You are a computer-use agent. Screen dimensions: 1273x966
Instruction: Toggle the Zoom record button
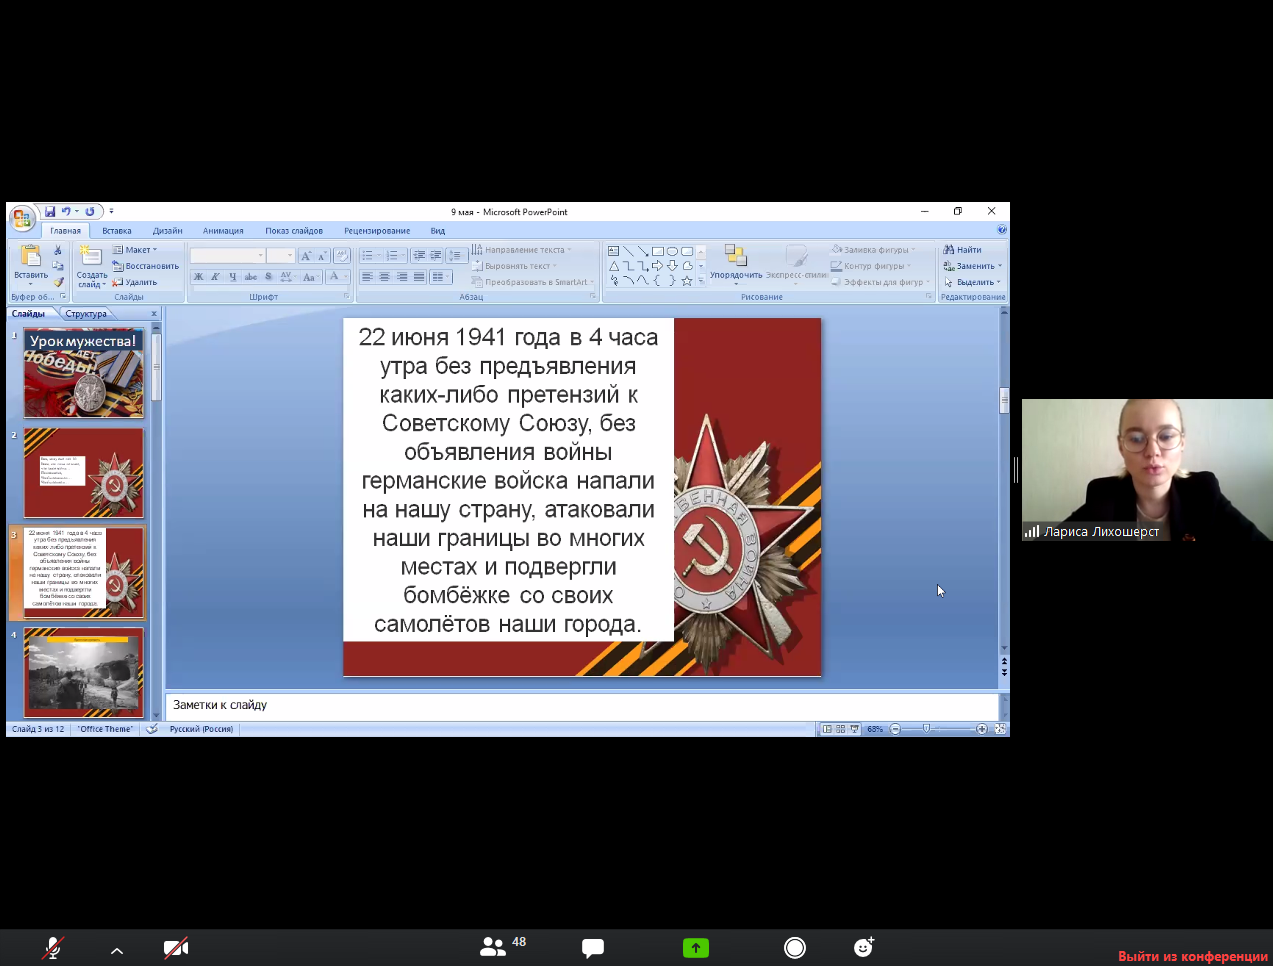coord(795,947)
